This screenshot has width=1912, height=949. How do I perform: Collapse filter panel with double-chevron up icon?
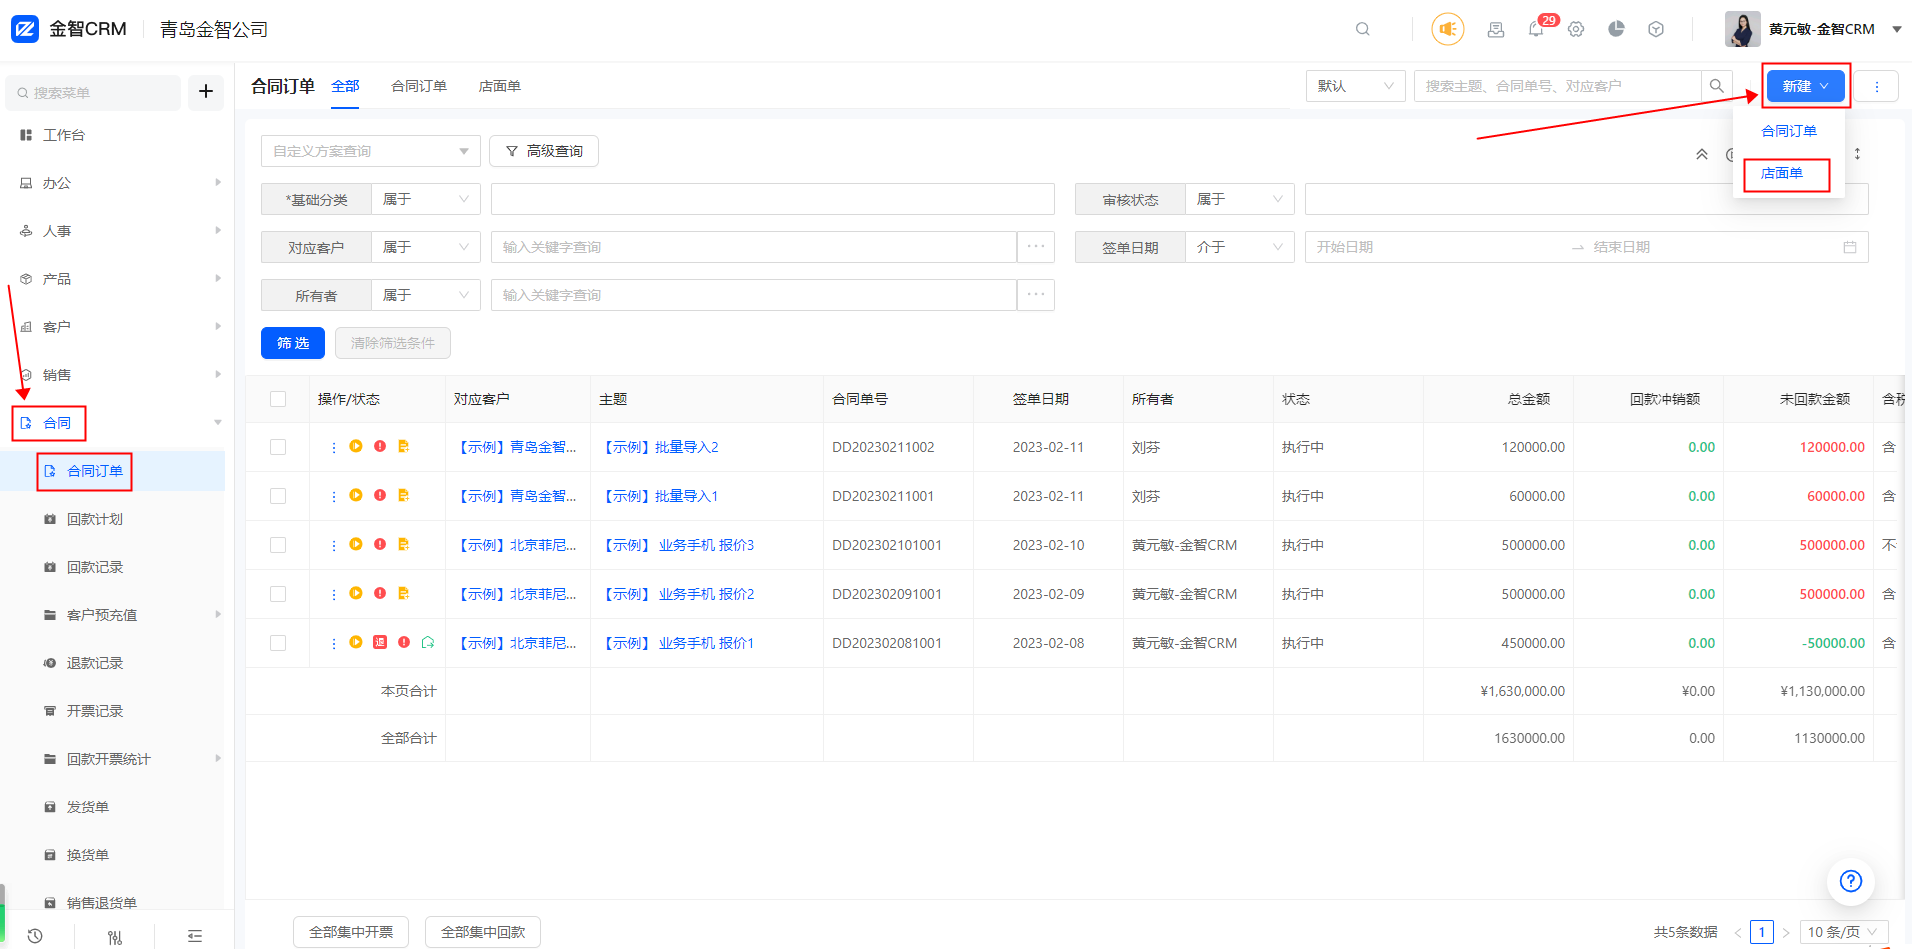(x=1701, y=154)
